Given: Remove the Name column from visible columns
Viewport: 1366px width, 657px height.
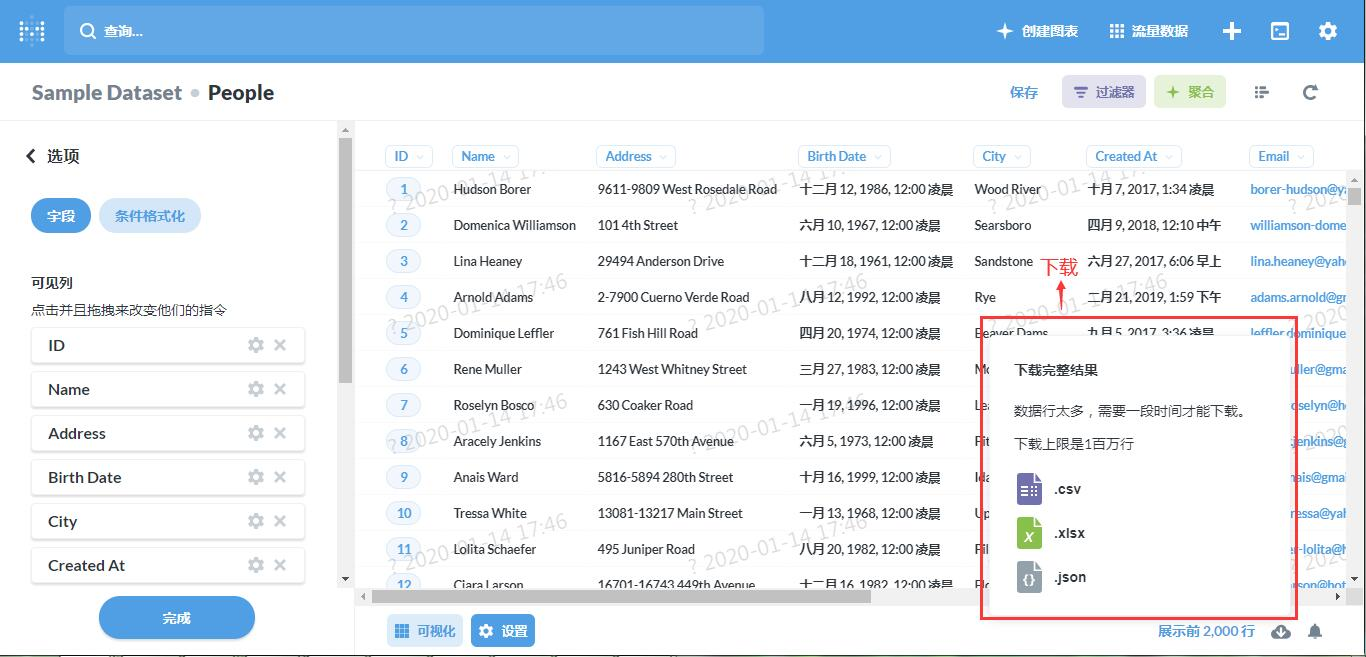Looking at the screenshot, I should [280, 389].
